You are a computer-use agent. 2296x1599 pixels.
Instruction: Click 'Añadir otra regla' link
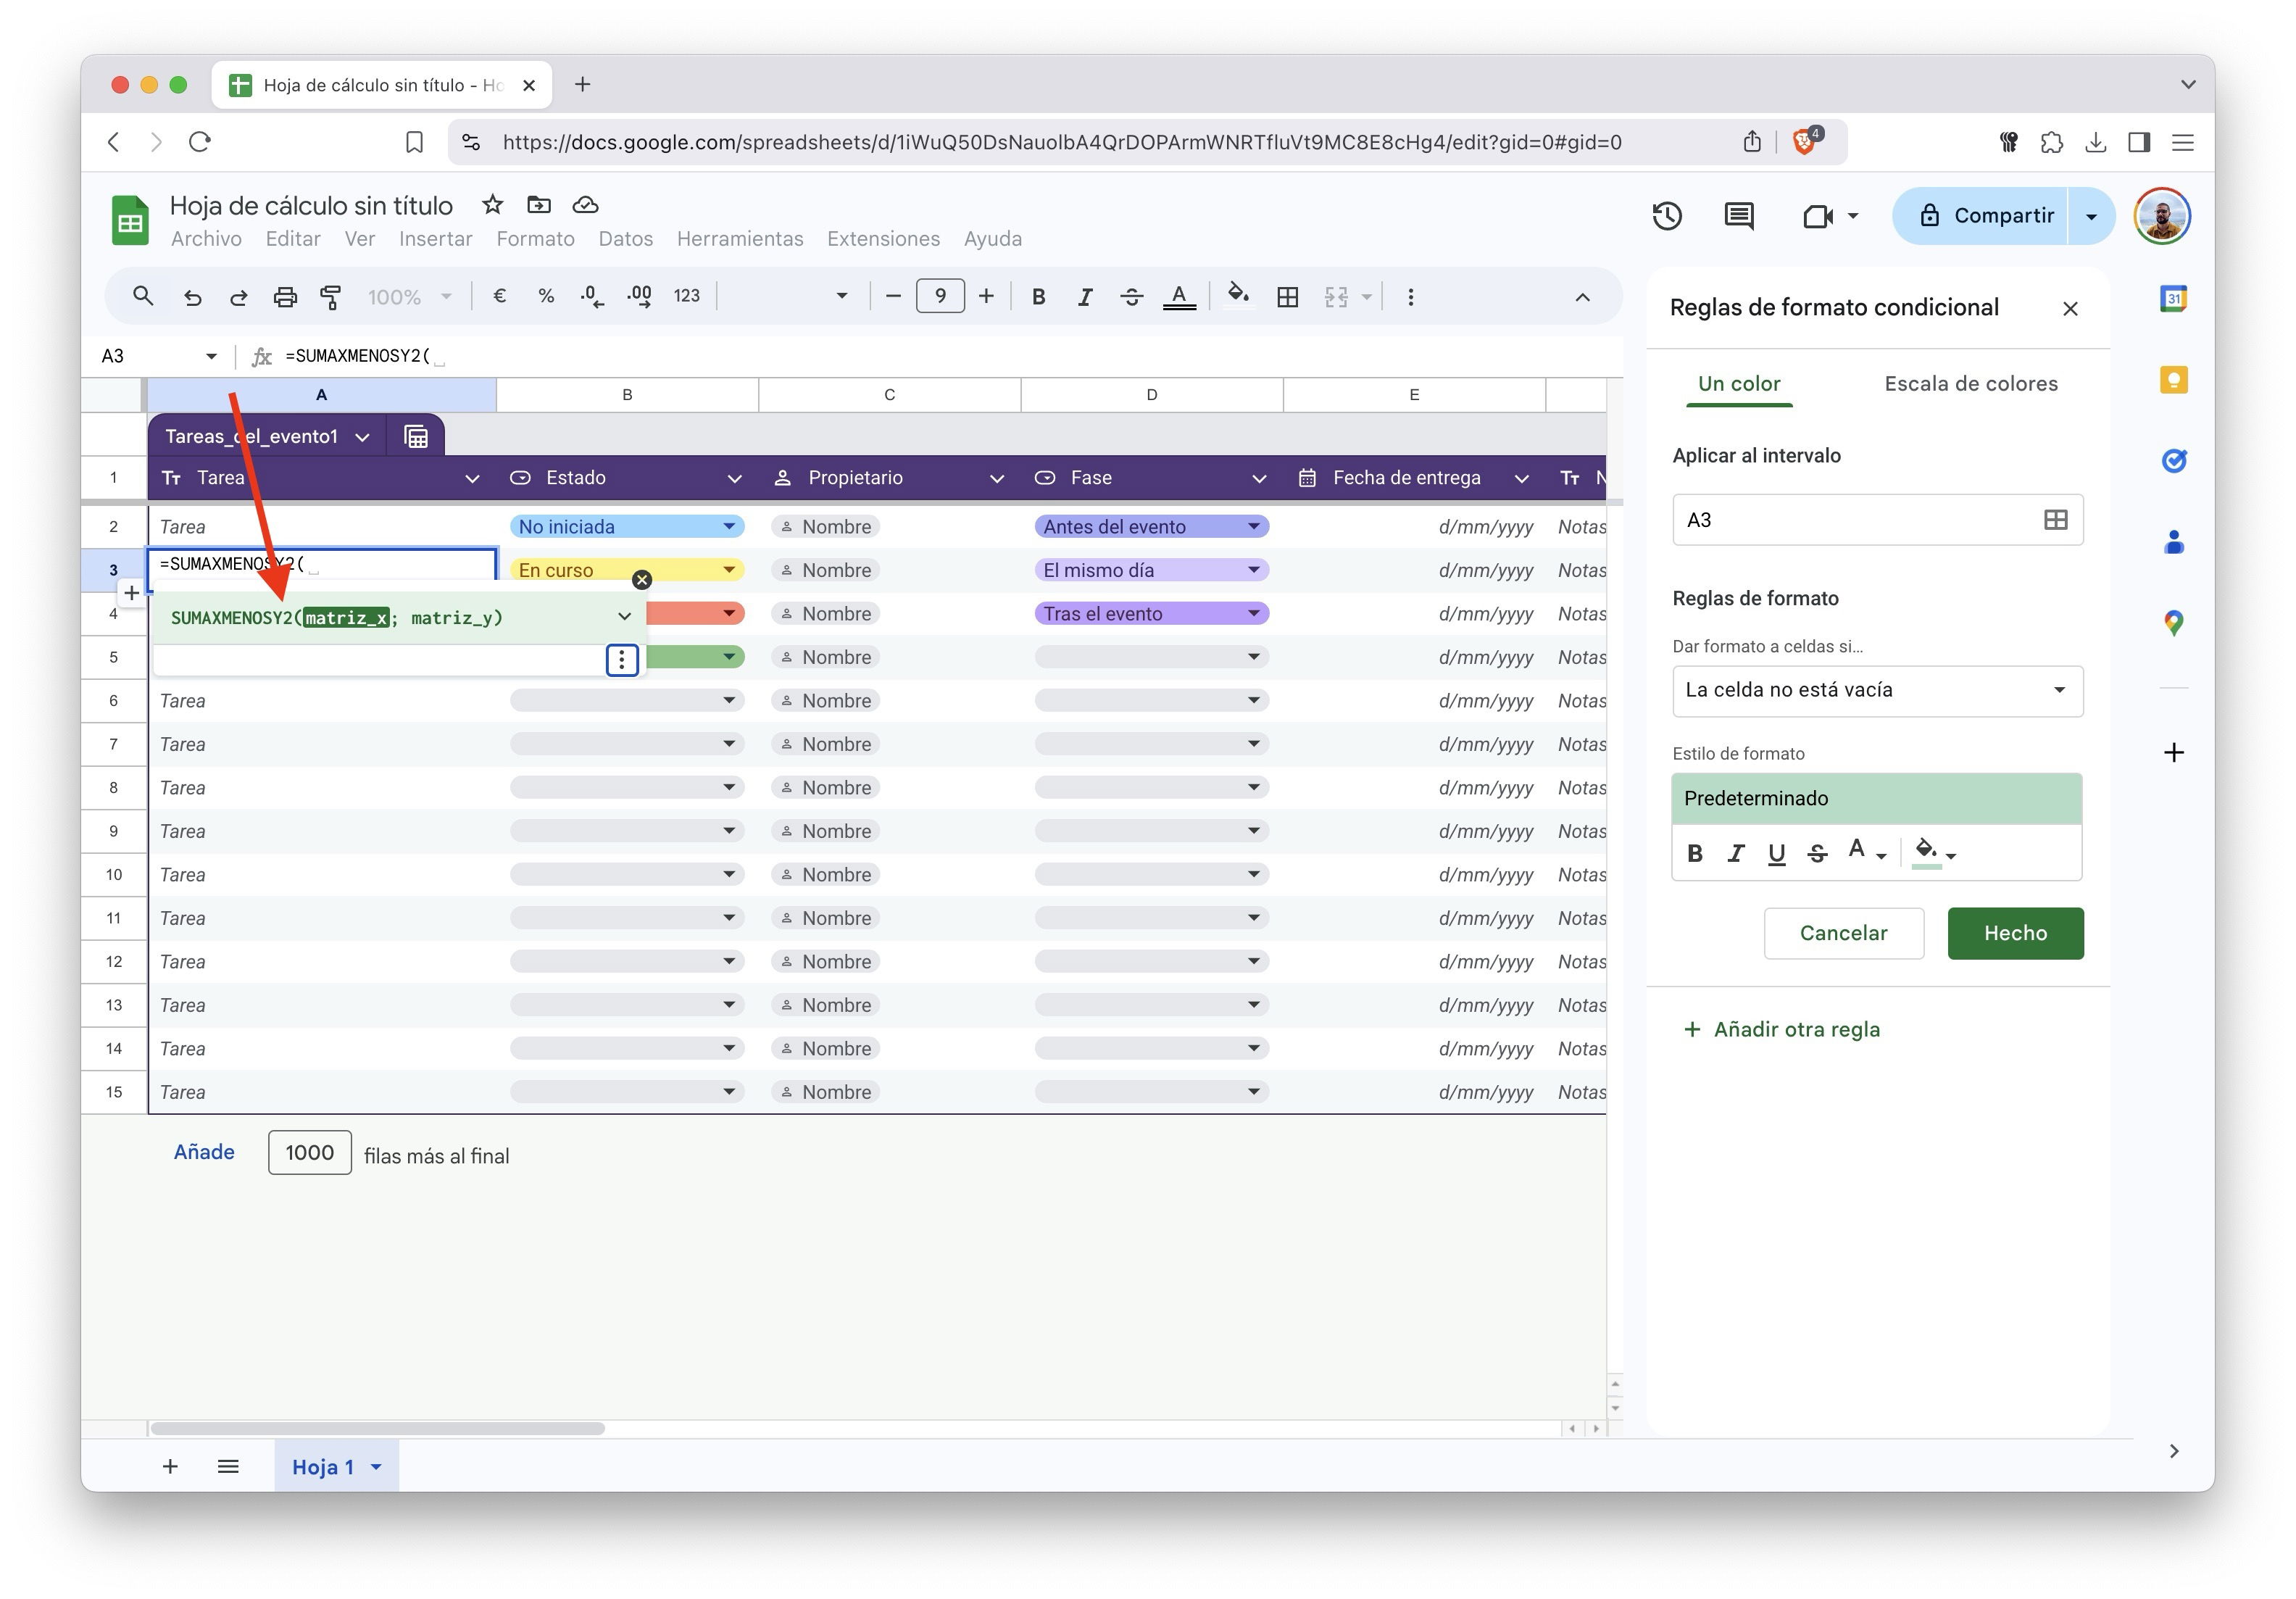1782,1029
